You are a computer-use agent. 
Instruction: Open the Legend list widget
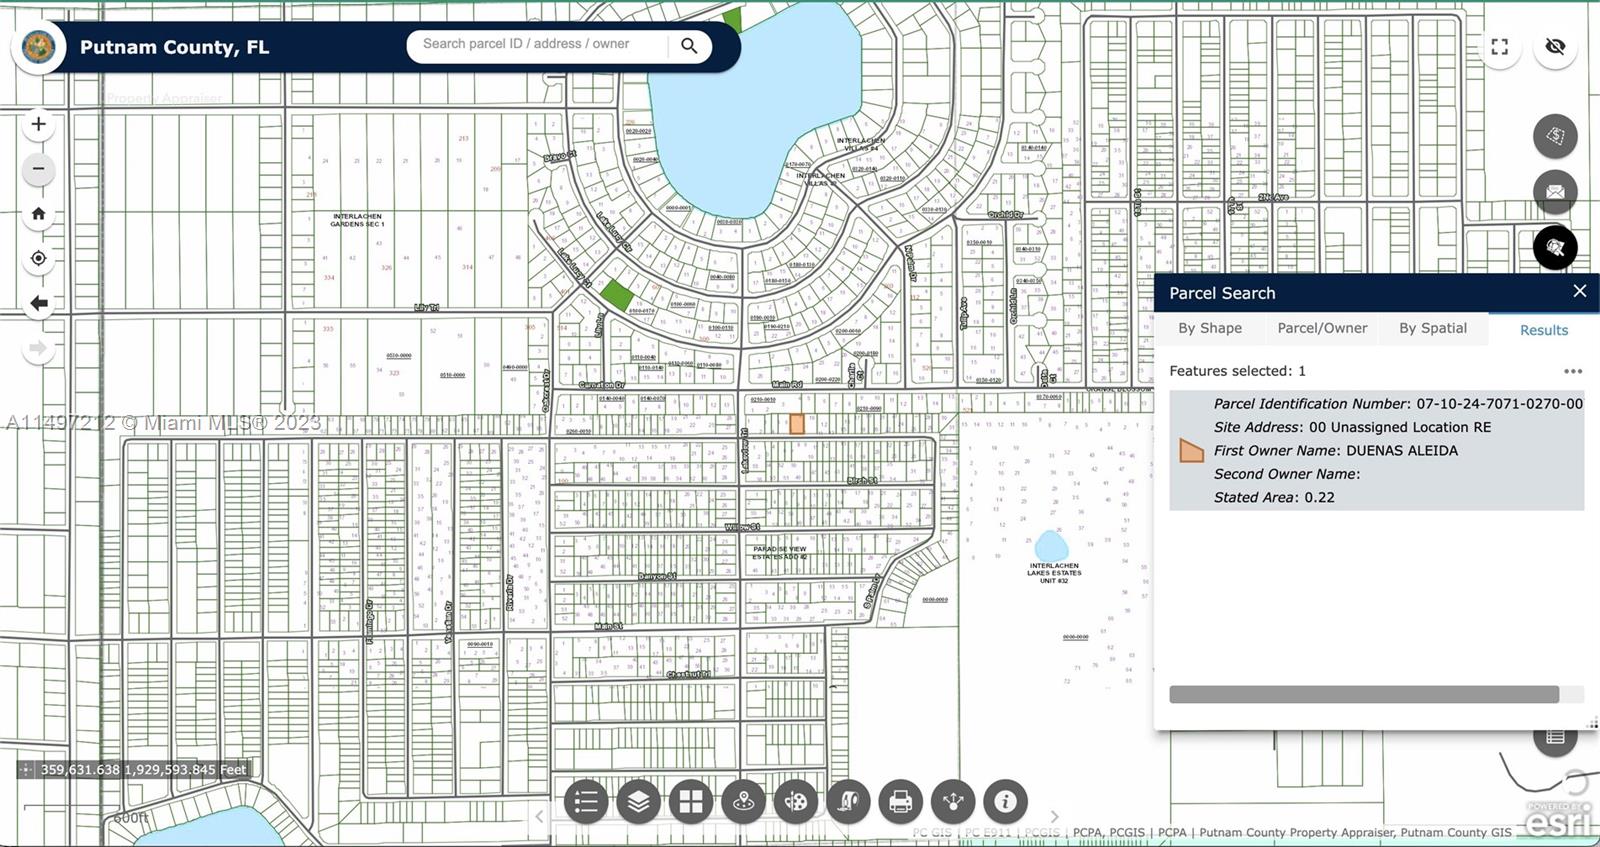pos(586,801)
